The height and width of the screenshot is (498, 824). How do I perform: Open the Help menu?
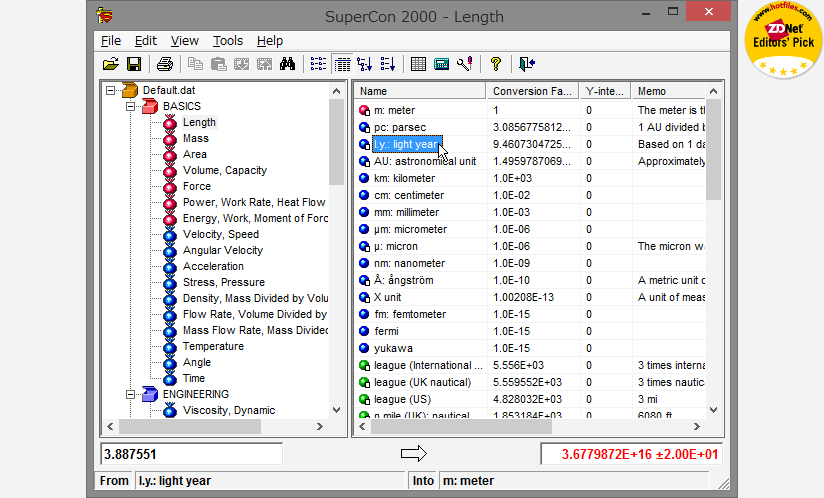(x=270, y=41)
